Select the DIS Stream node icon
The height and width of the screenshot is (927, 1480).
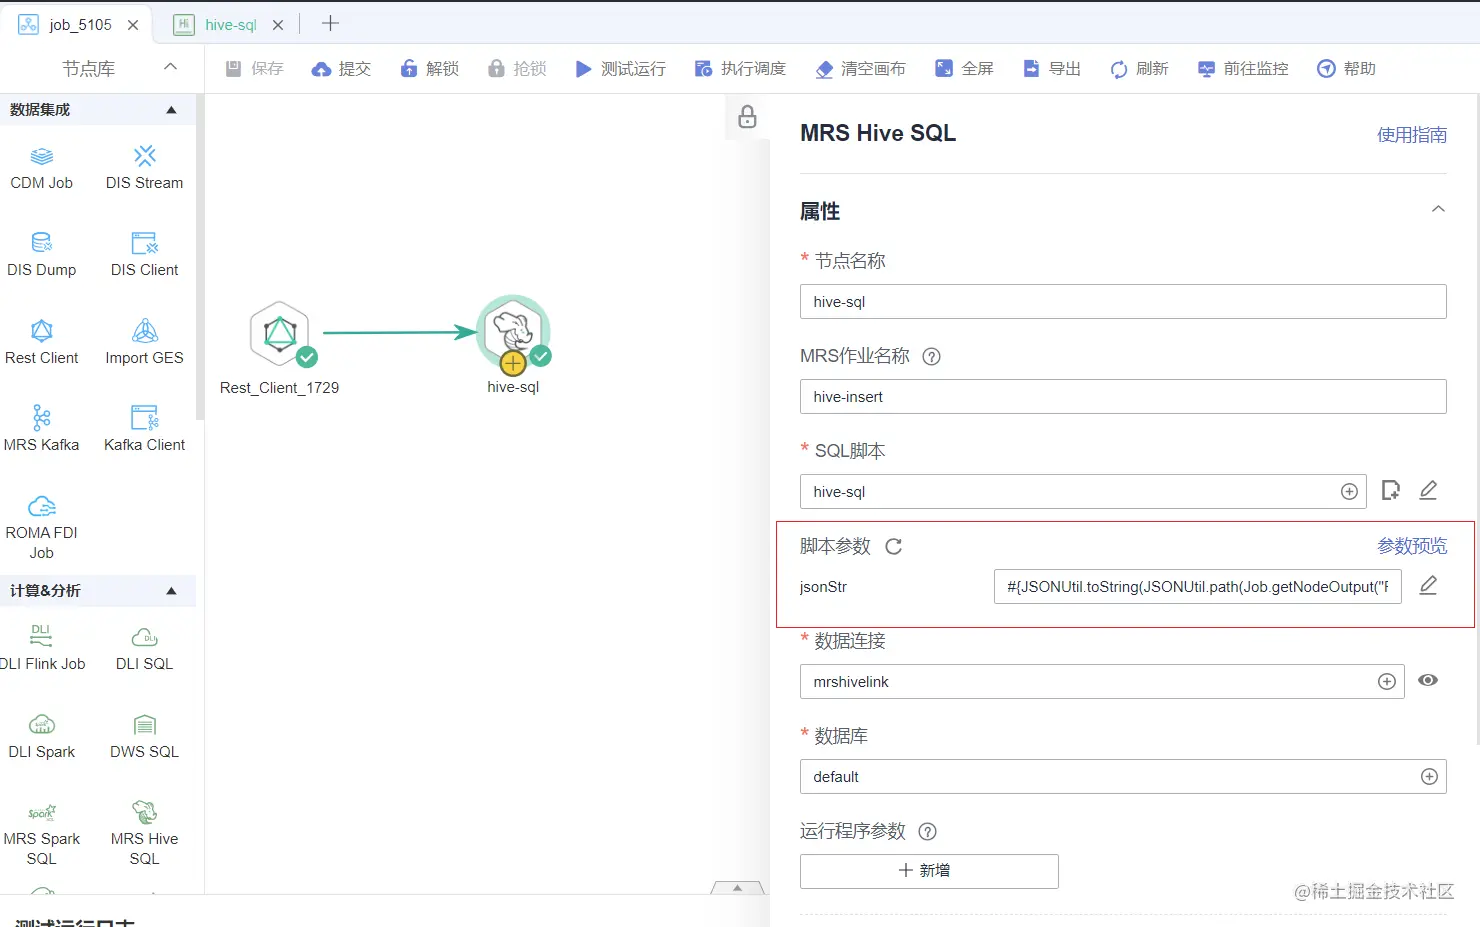145,156
